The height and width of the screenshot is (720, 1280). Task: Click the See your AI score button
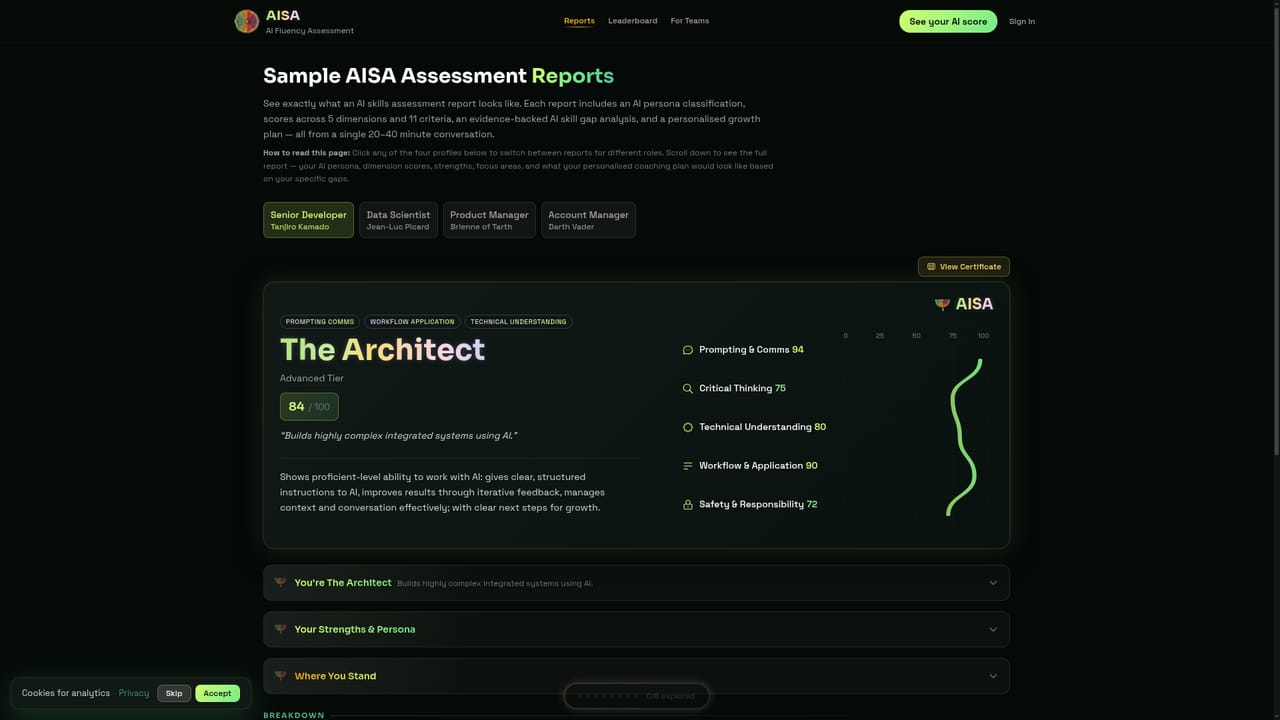(x=948, y=21)
